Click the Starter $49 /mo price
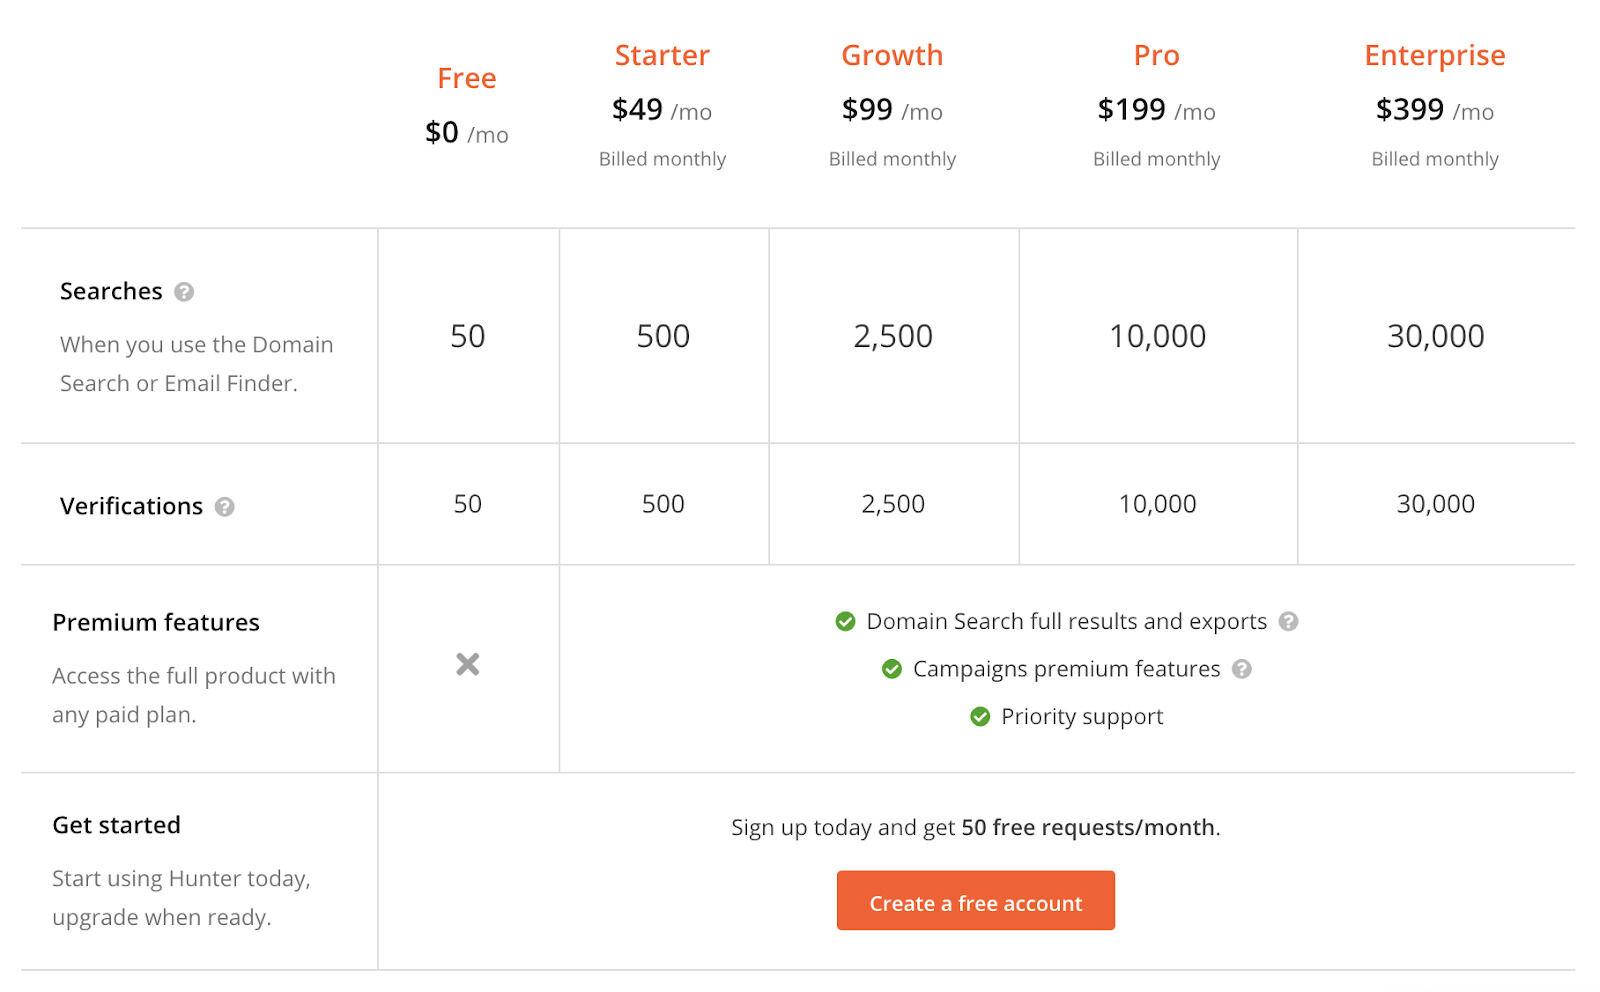The width and height of the screenshot is (1600, 992). click(x=662, y=110)
